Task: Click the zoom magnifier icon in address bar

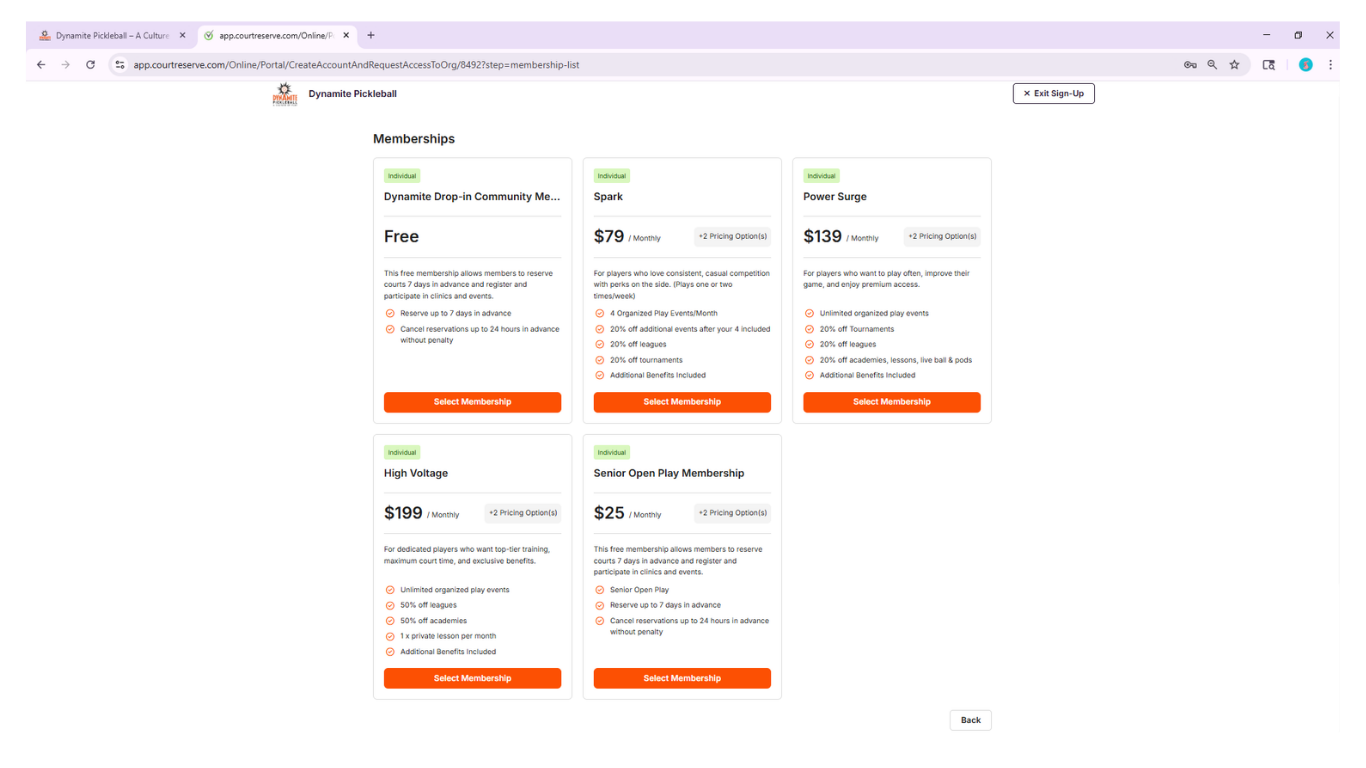Action: click(x=1212, y=65)
